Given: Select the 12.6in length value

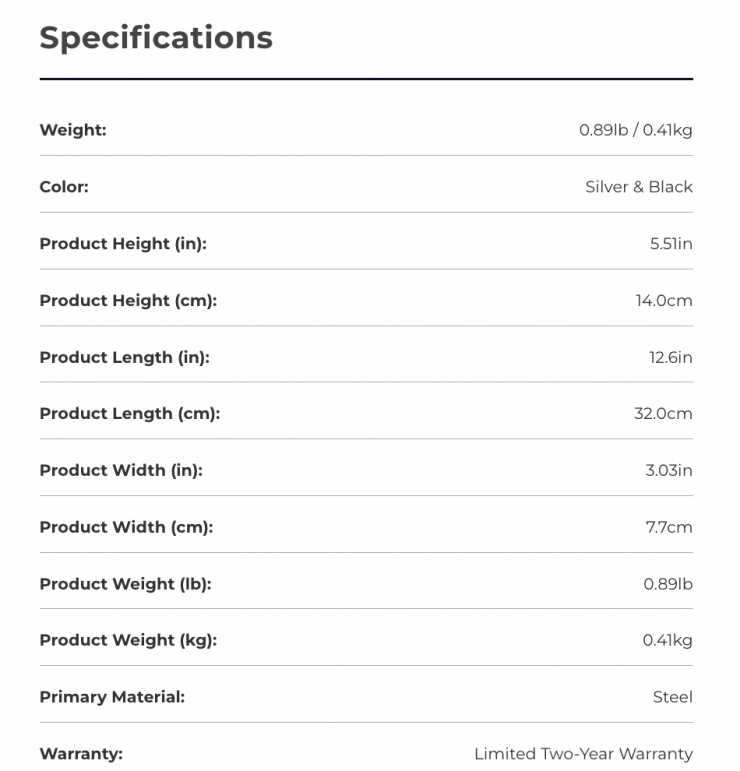Looking at the screenshot, I should tap(670, 357).
